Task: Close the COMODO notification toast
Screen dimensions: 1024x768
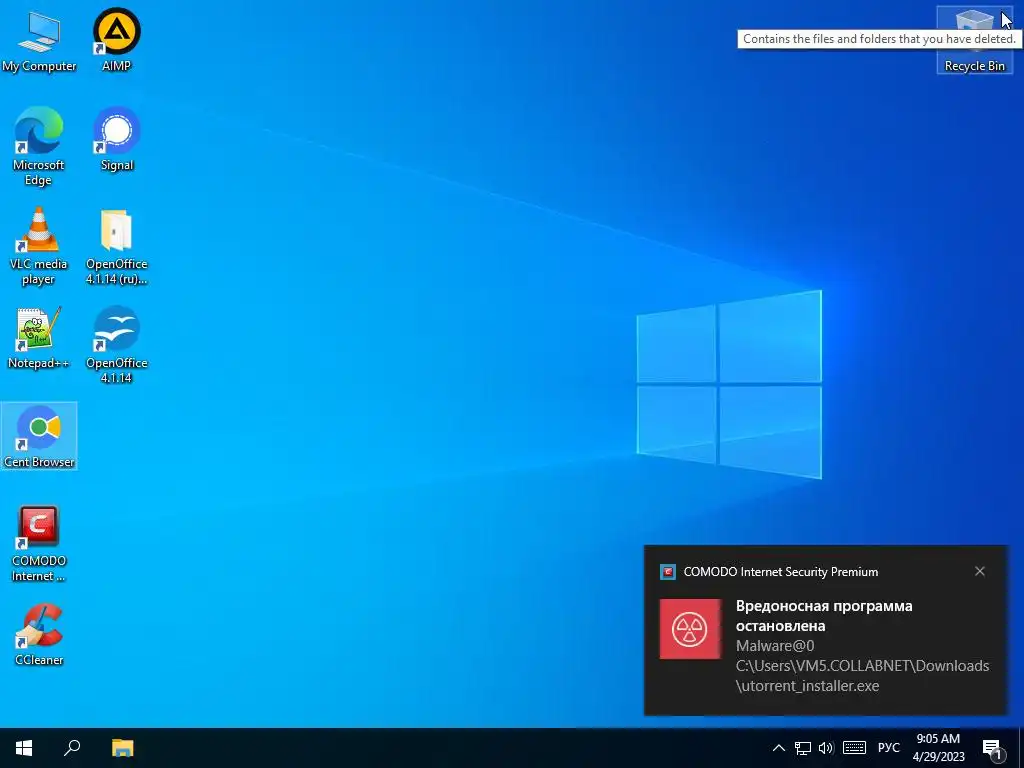Action: (x=980, y=571)
